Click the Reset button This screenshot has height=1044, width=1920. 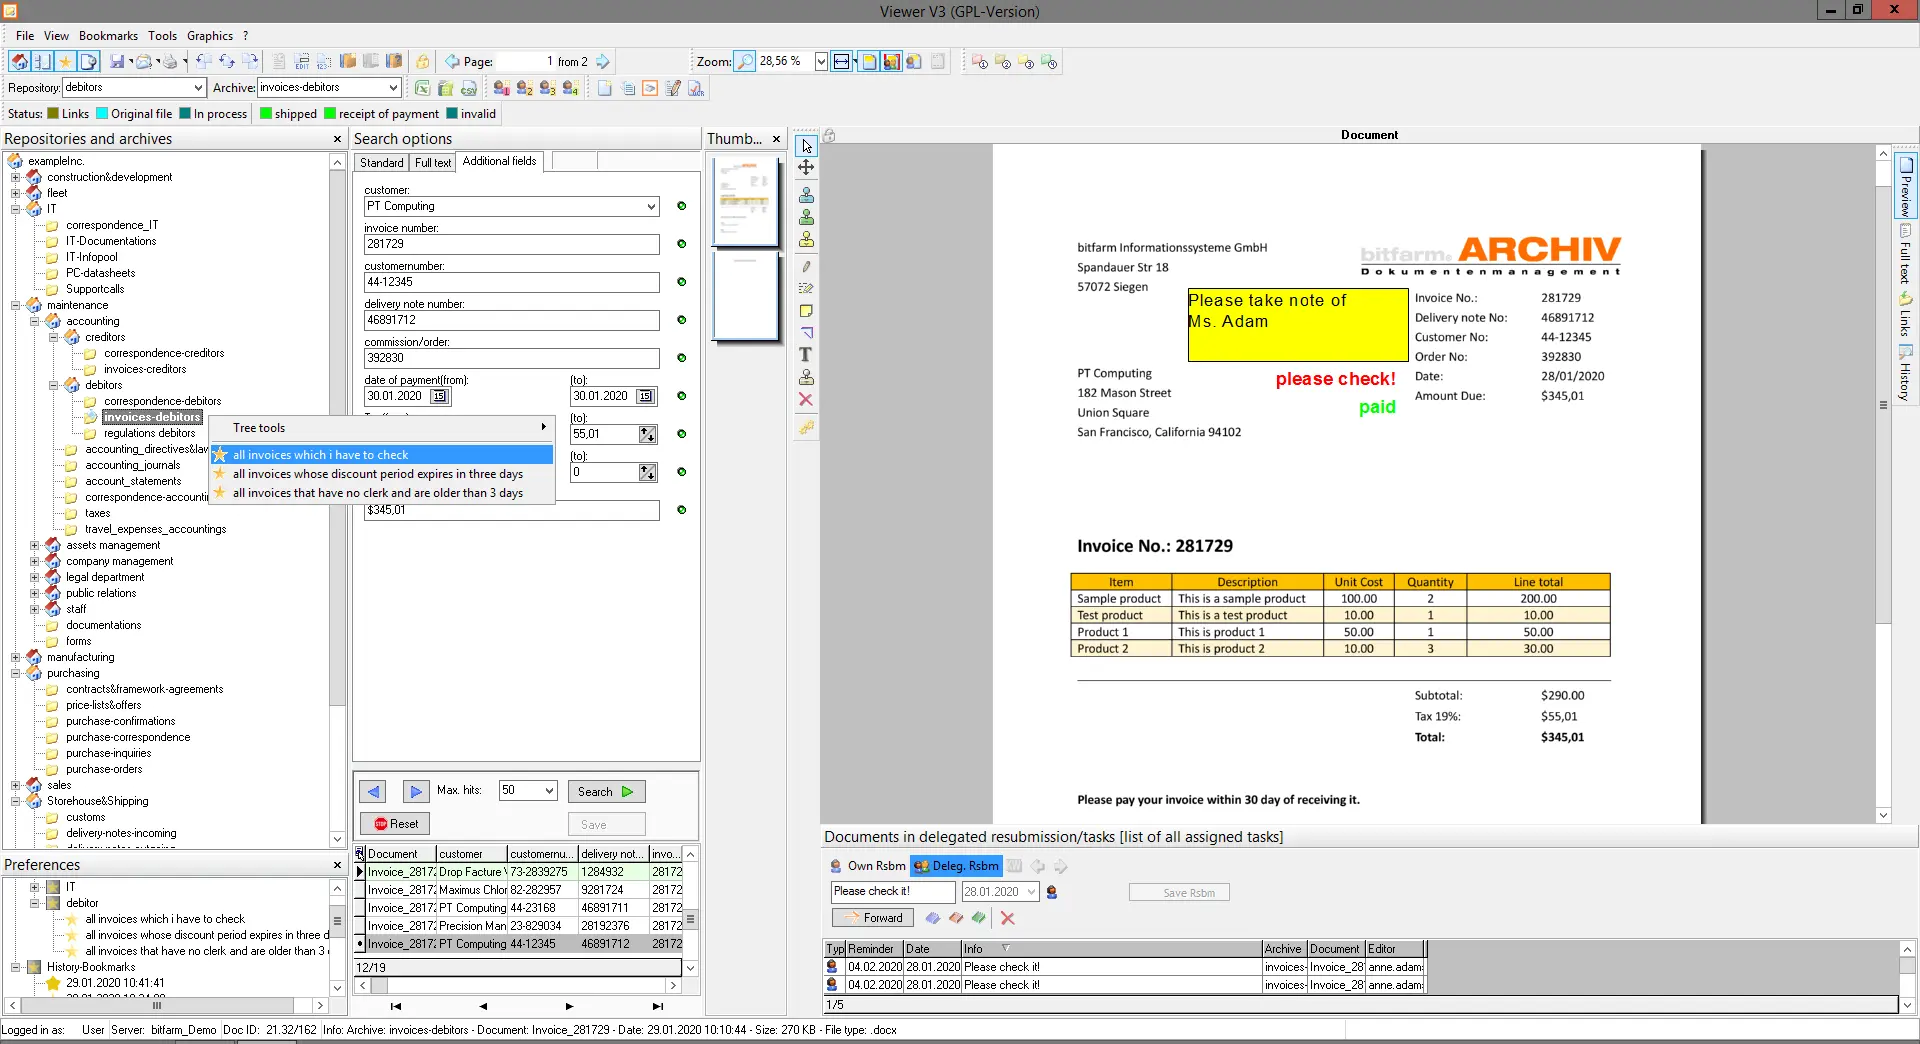tap(395, 824)
